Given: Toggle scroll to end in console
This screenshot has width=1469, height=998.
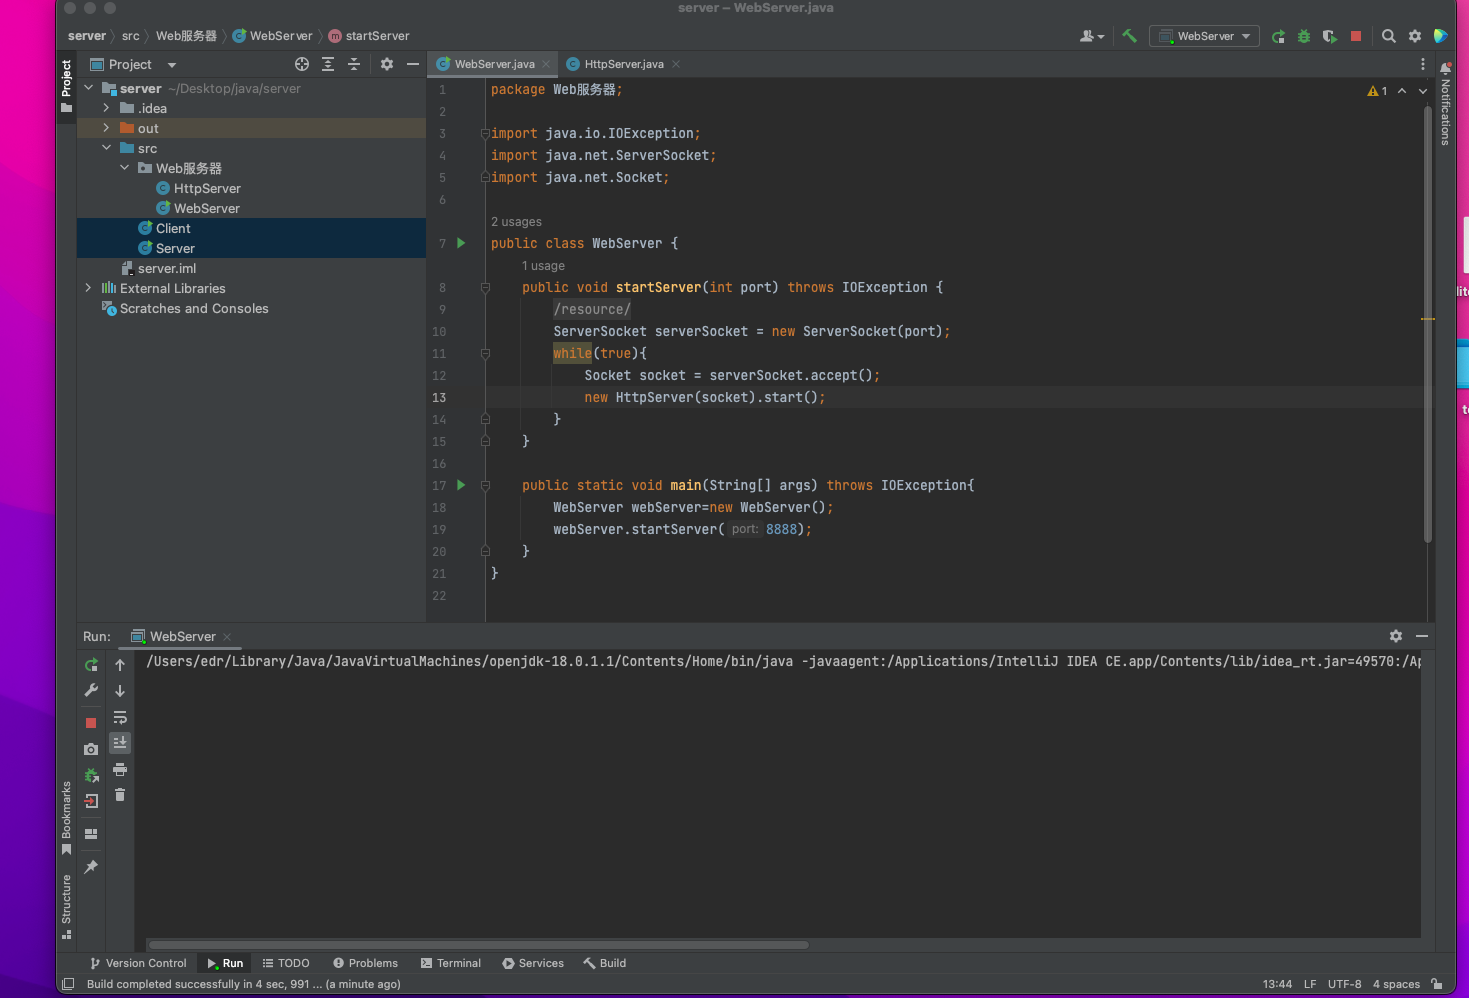Looking at the screenshot, I should pyautogui.click(x=120, y=743).
